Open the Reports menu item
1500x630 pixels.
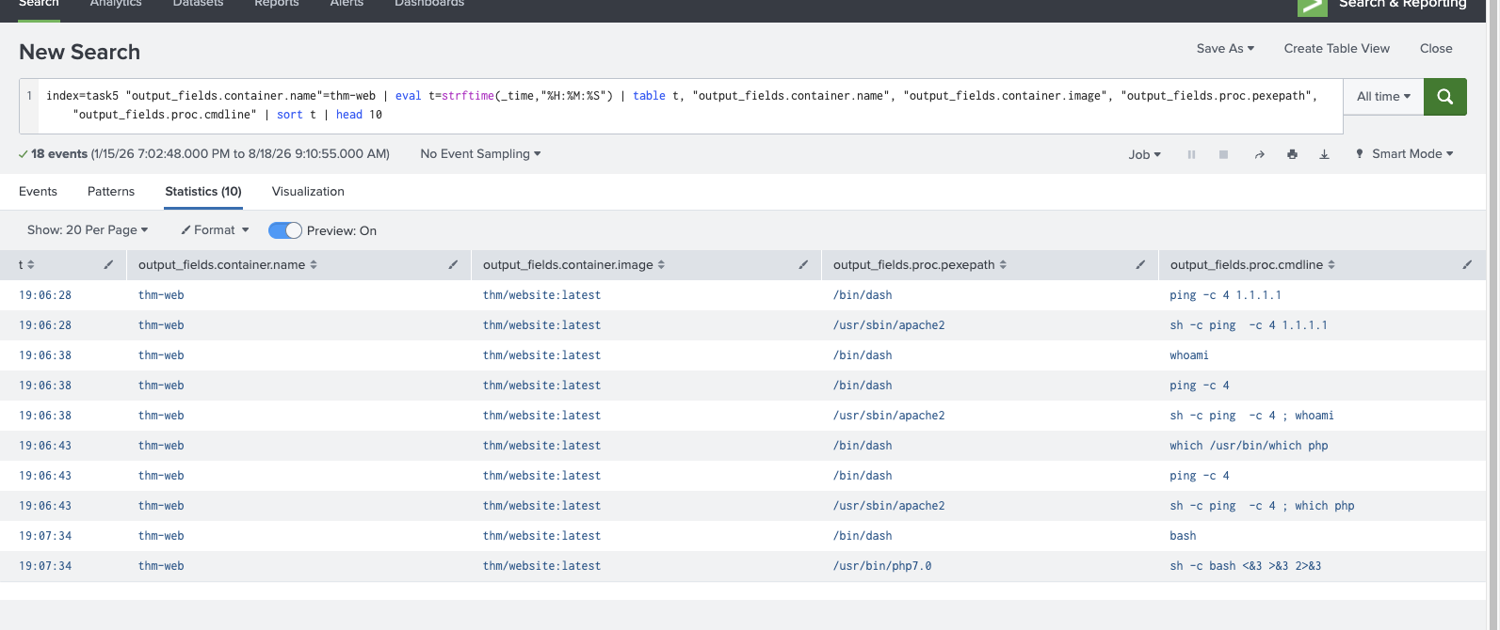pyautogui.click(x=277, y=4)
